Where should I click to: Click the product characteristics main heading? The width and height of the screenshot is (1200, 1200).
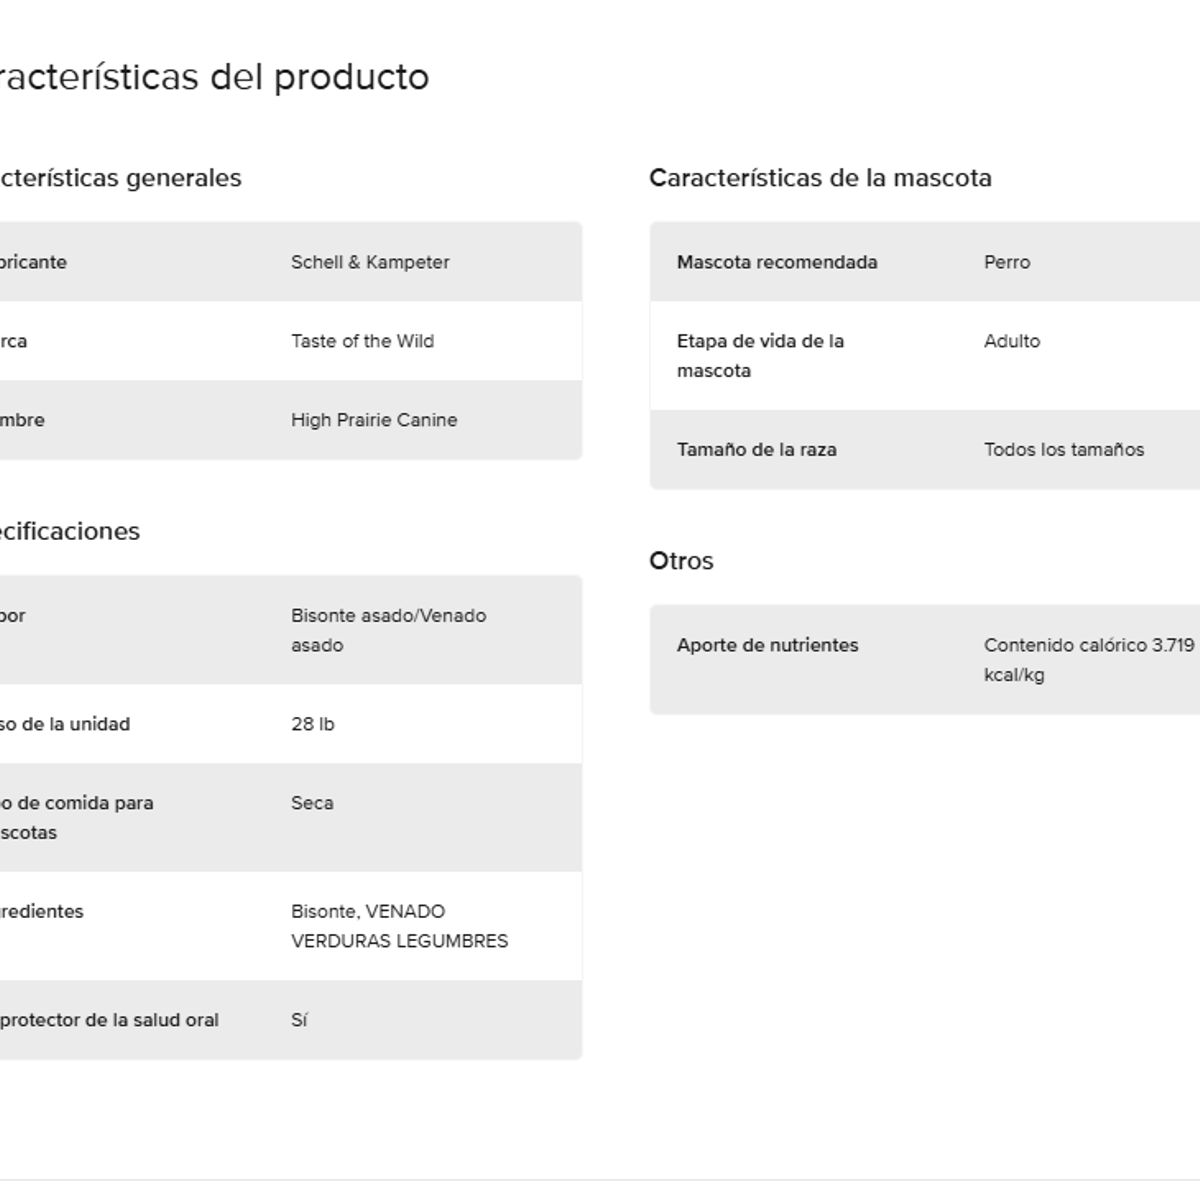point(213,77)
